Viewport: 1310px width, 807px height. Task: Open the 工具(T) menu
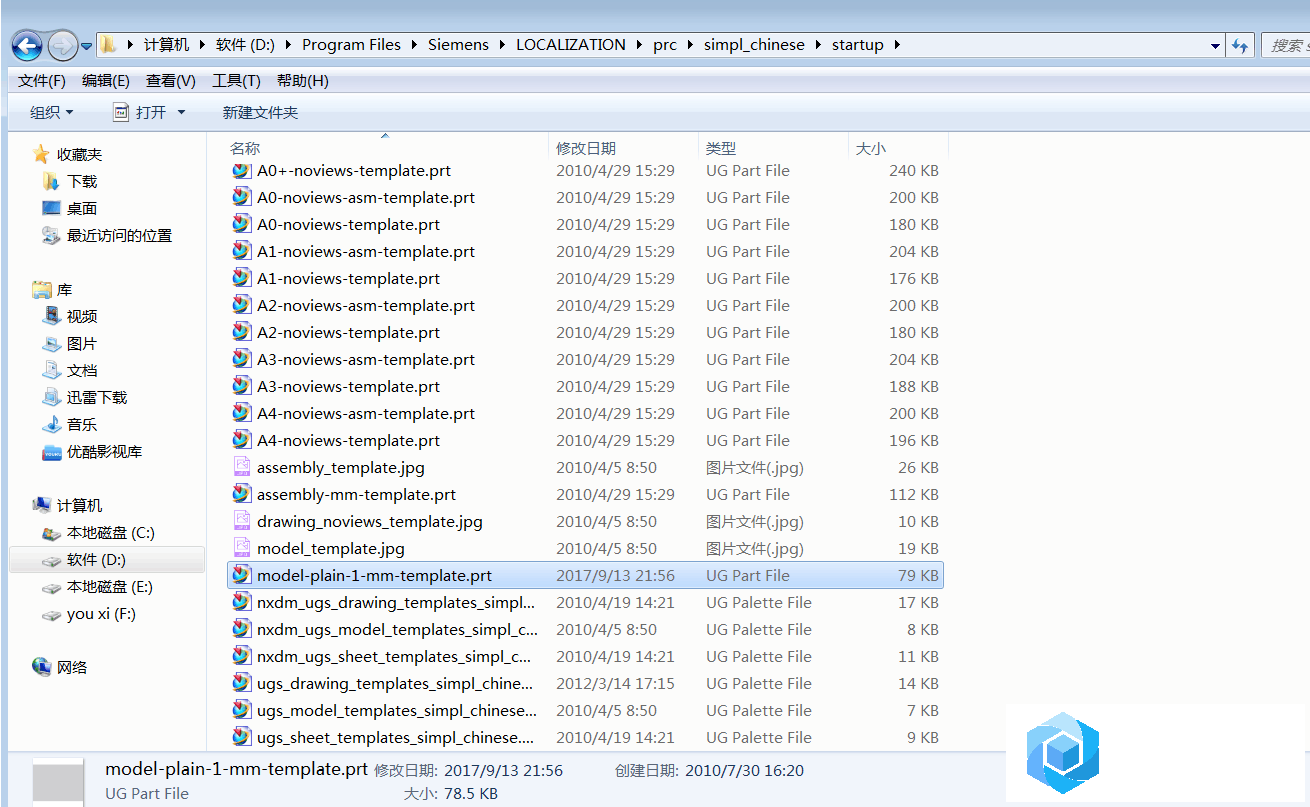(236, 81)
